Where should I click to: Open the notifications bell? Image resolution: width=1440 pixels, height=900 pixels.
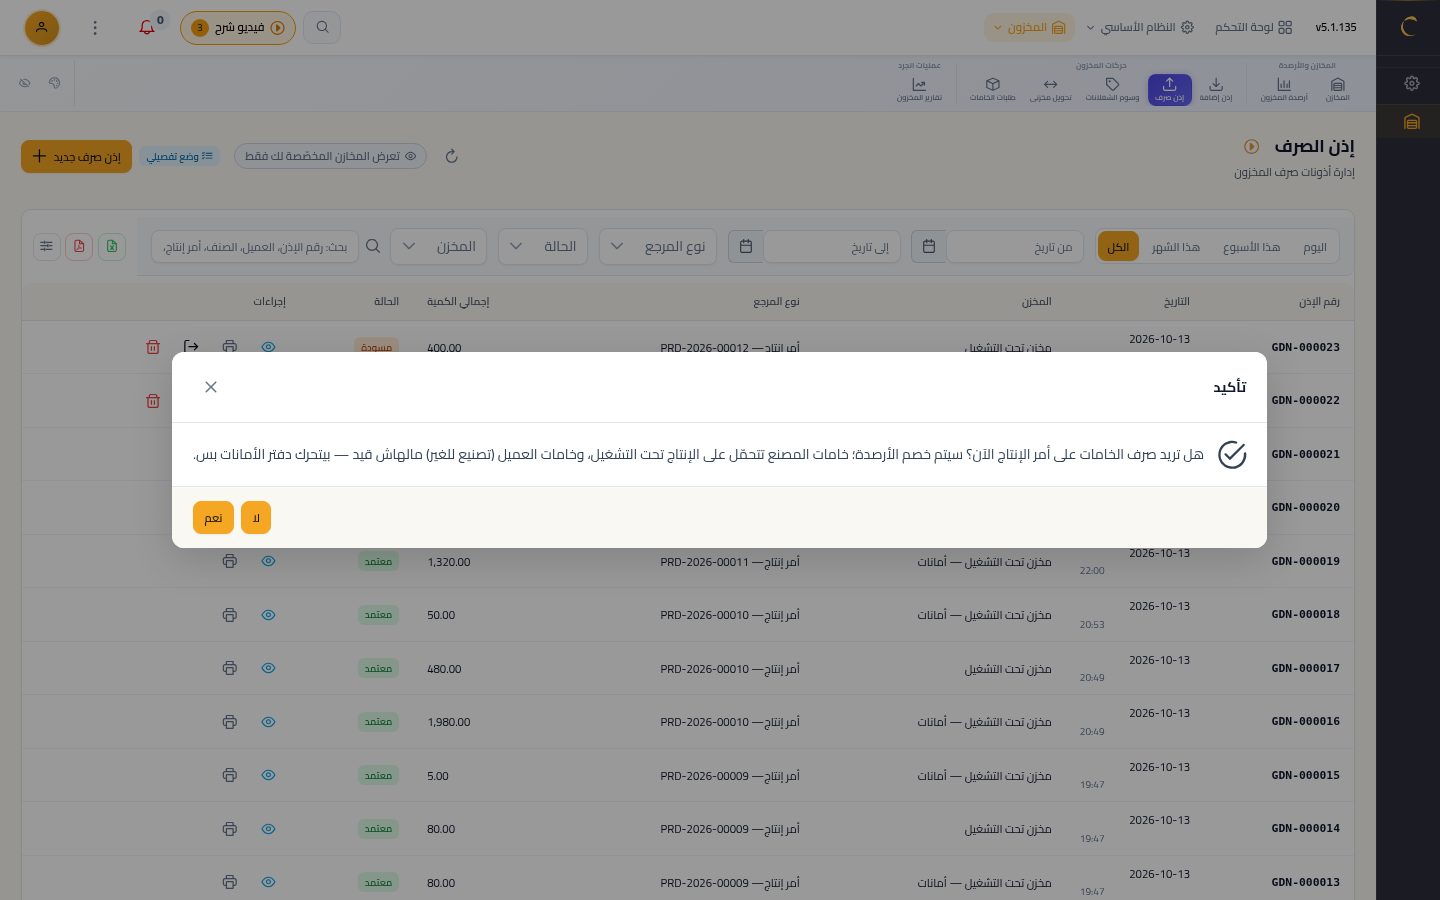coord(147,28)
